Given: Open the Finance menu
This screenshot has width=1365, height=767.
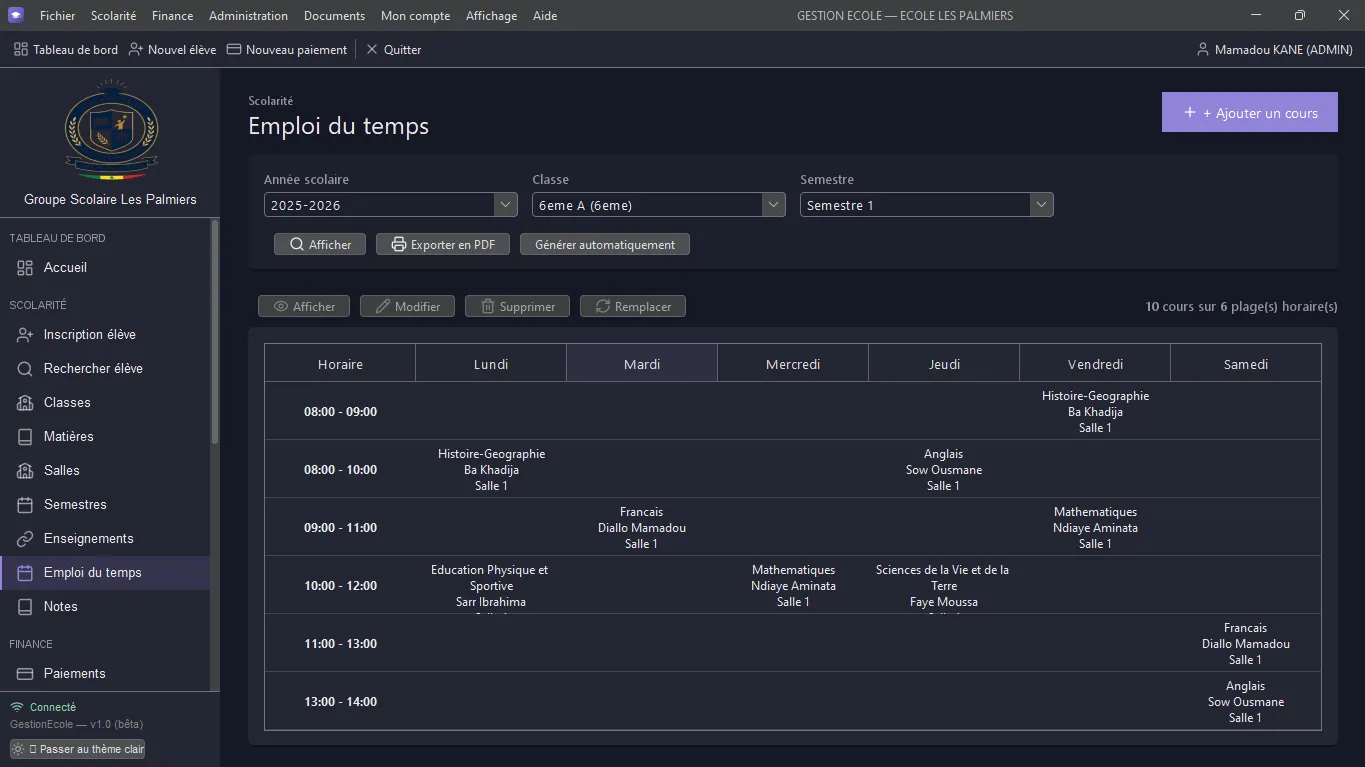Looking at the screenshot, I should [172, 15].
